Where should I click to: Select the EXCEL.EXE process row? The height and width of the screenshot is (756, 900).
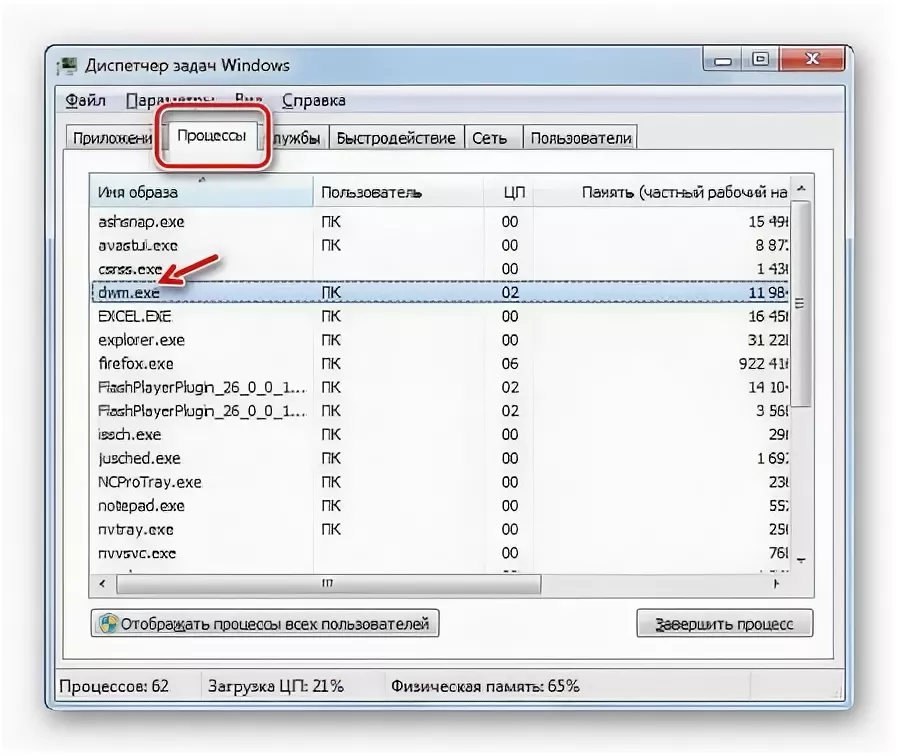coord(440,316)
